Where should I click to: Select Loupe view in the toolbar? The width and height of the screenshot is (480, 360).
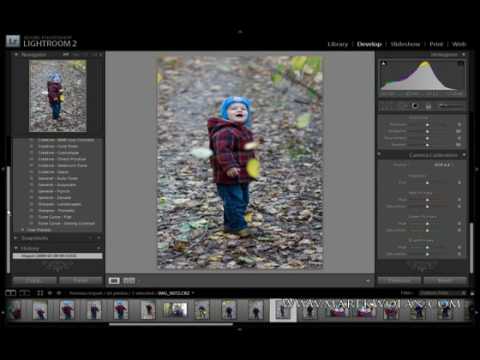(114, 281)
